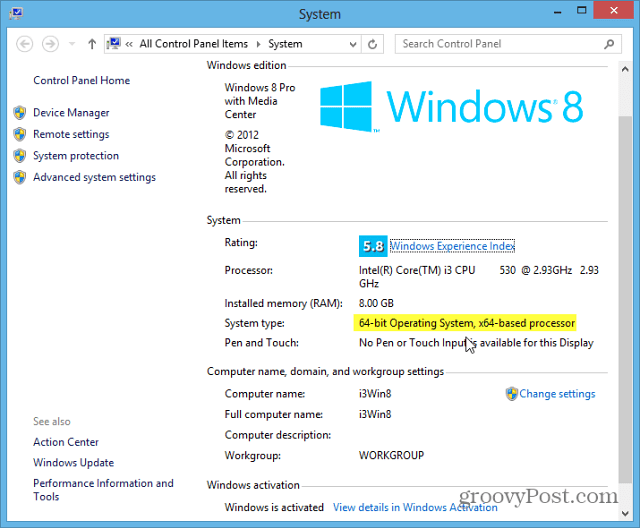Click shield icon beside Change settings
Screen dimensions: 640x528
[511, 394]
